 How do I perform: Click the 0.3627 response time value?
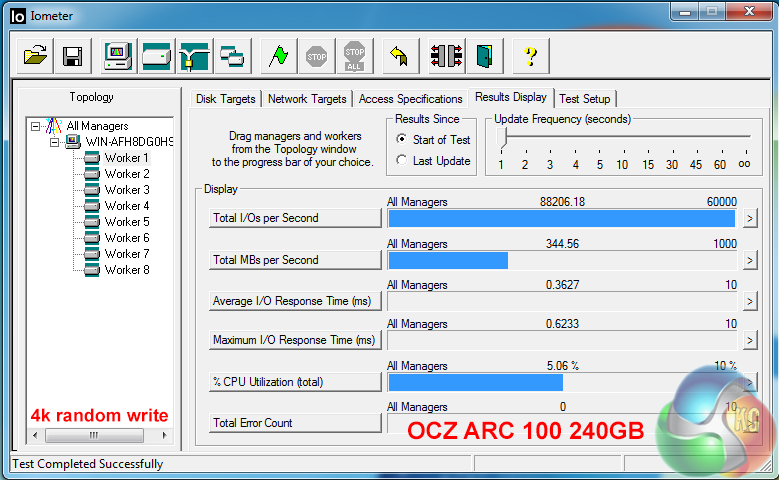click(x=562, y=285)
